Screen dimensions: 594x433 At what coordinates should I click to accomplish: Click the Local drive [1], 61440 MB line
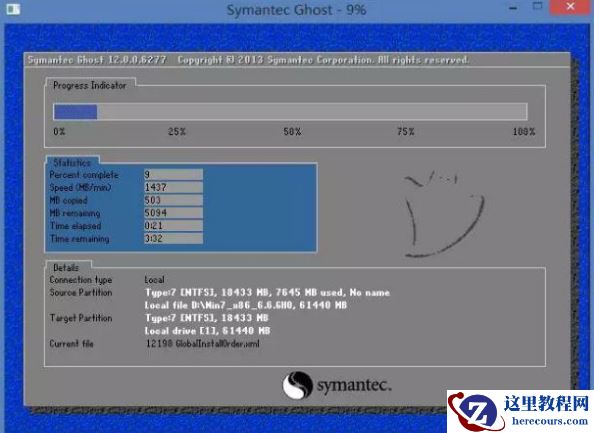(207, 331)
